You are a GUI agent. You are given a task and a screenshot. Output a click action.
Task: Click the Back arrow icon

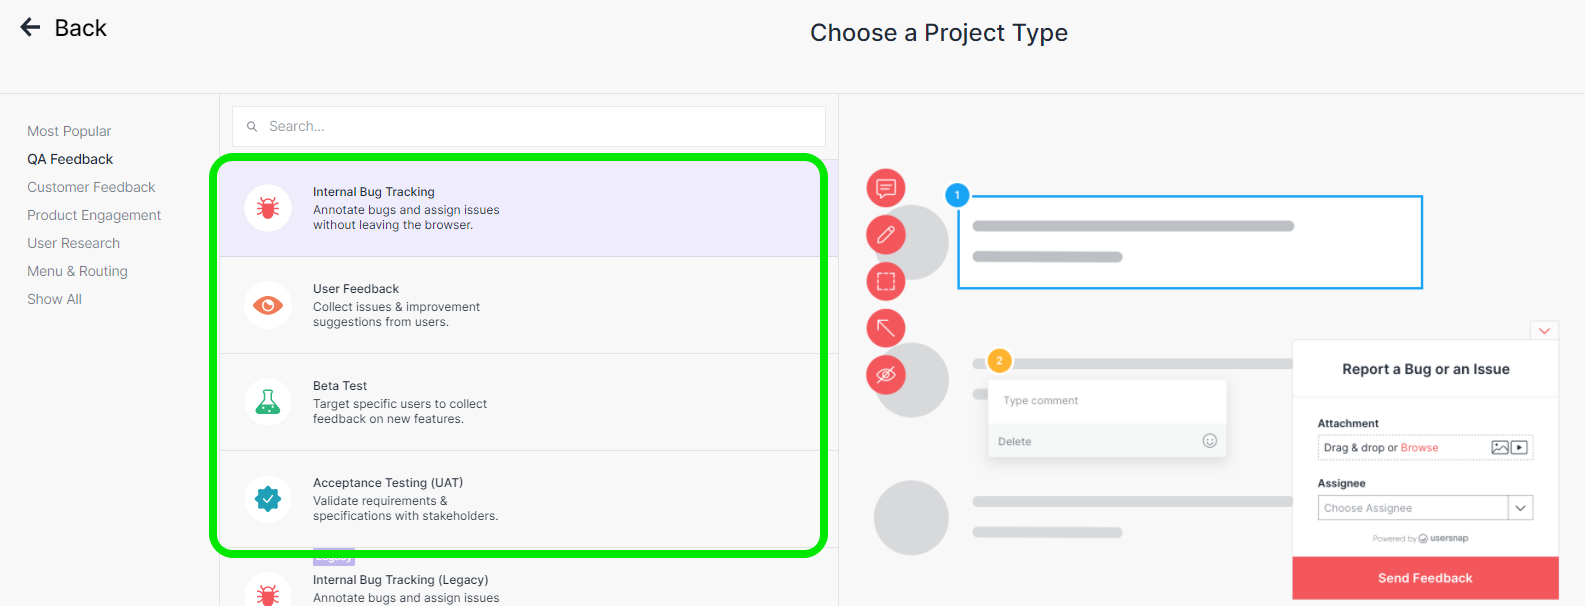(31, 28)
